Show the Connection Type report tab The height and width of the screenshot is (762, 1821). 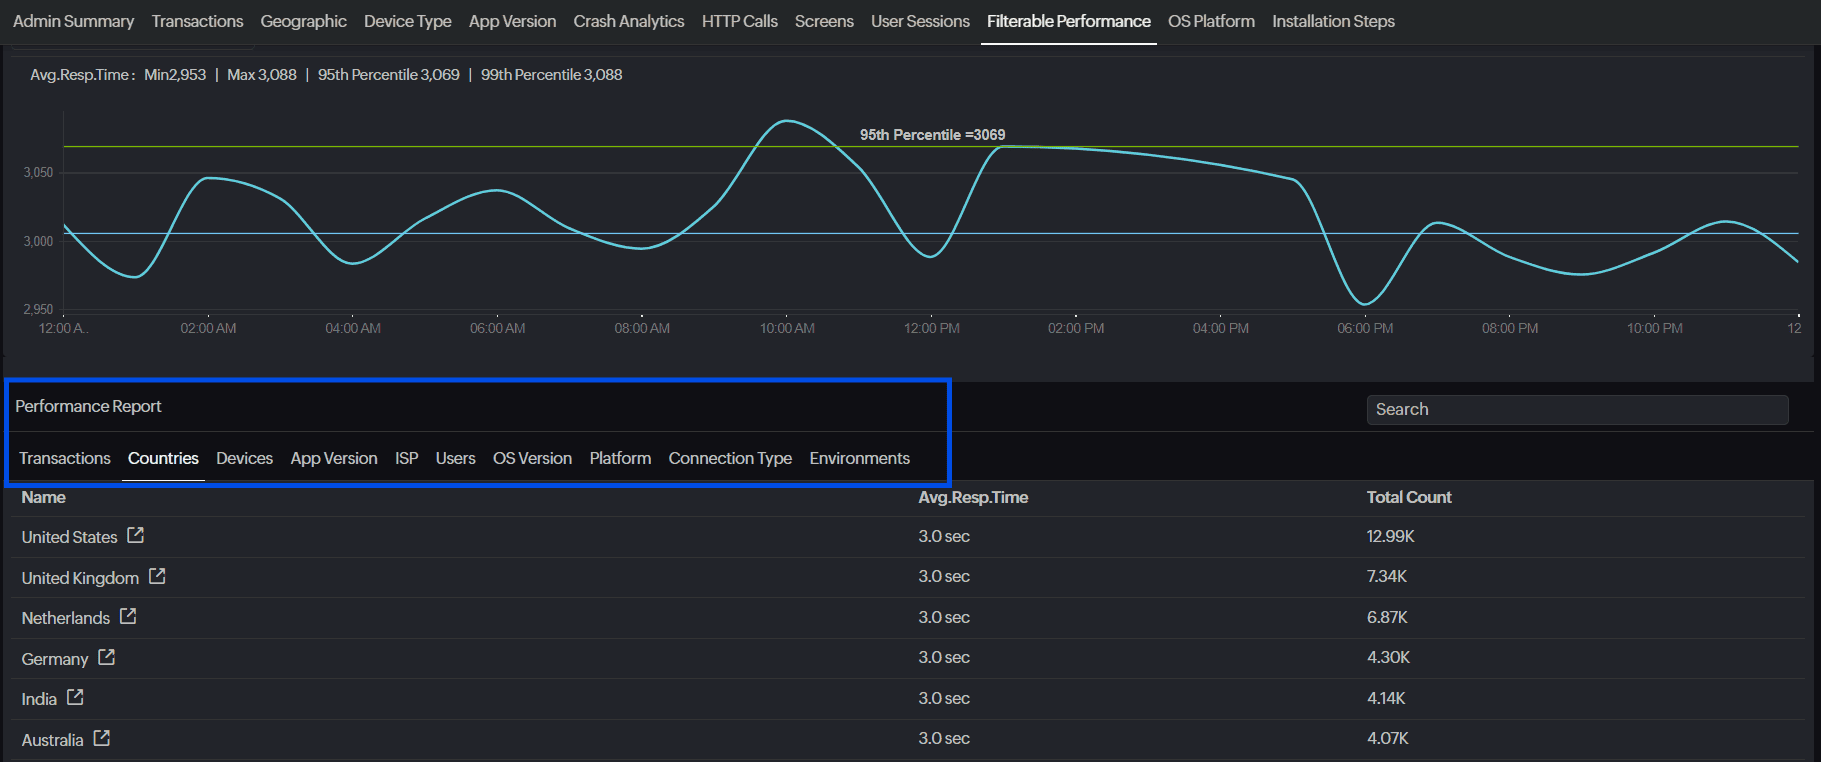point(730,458)
